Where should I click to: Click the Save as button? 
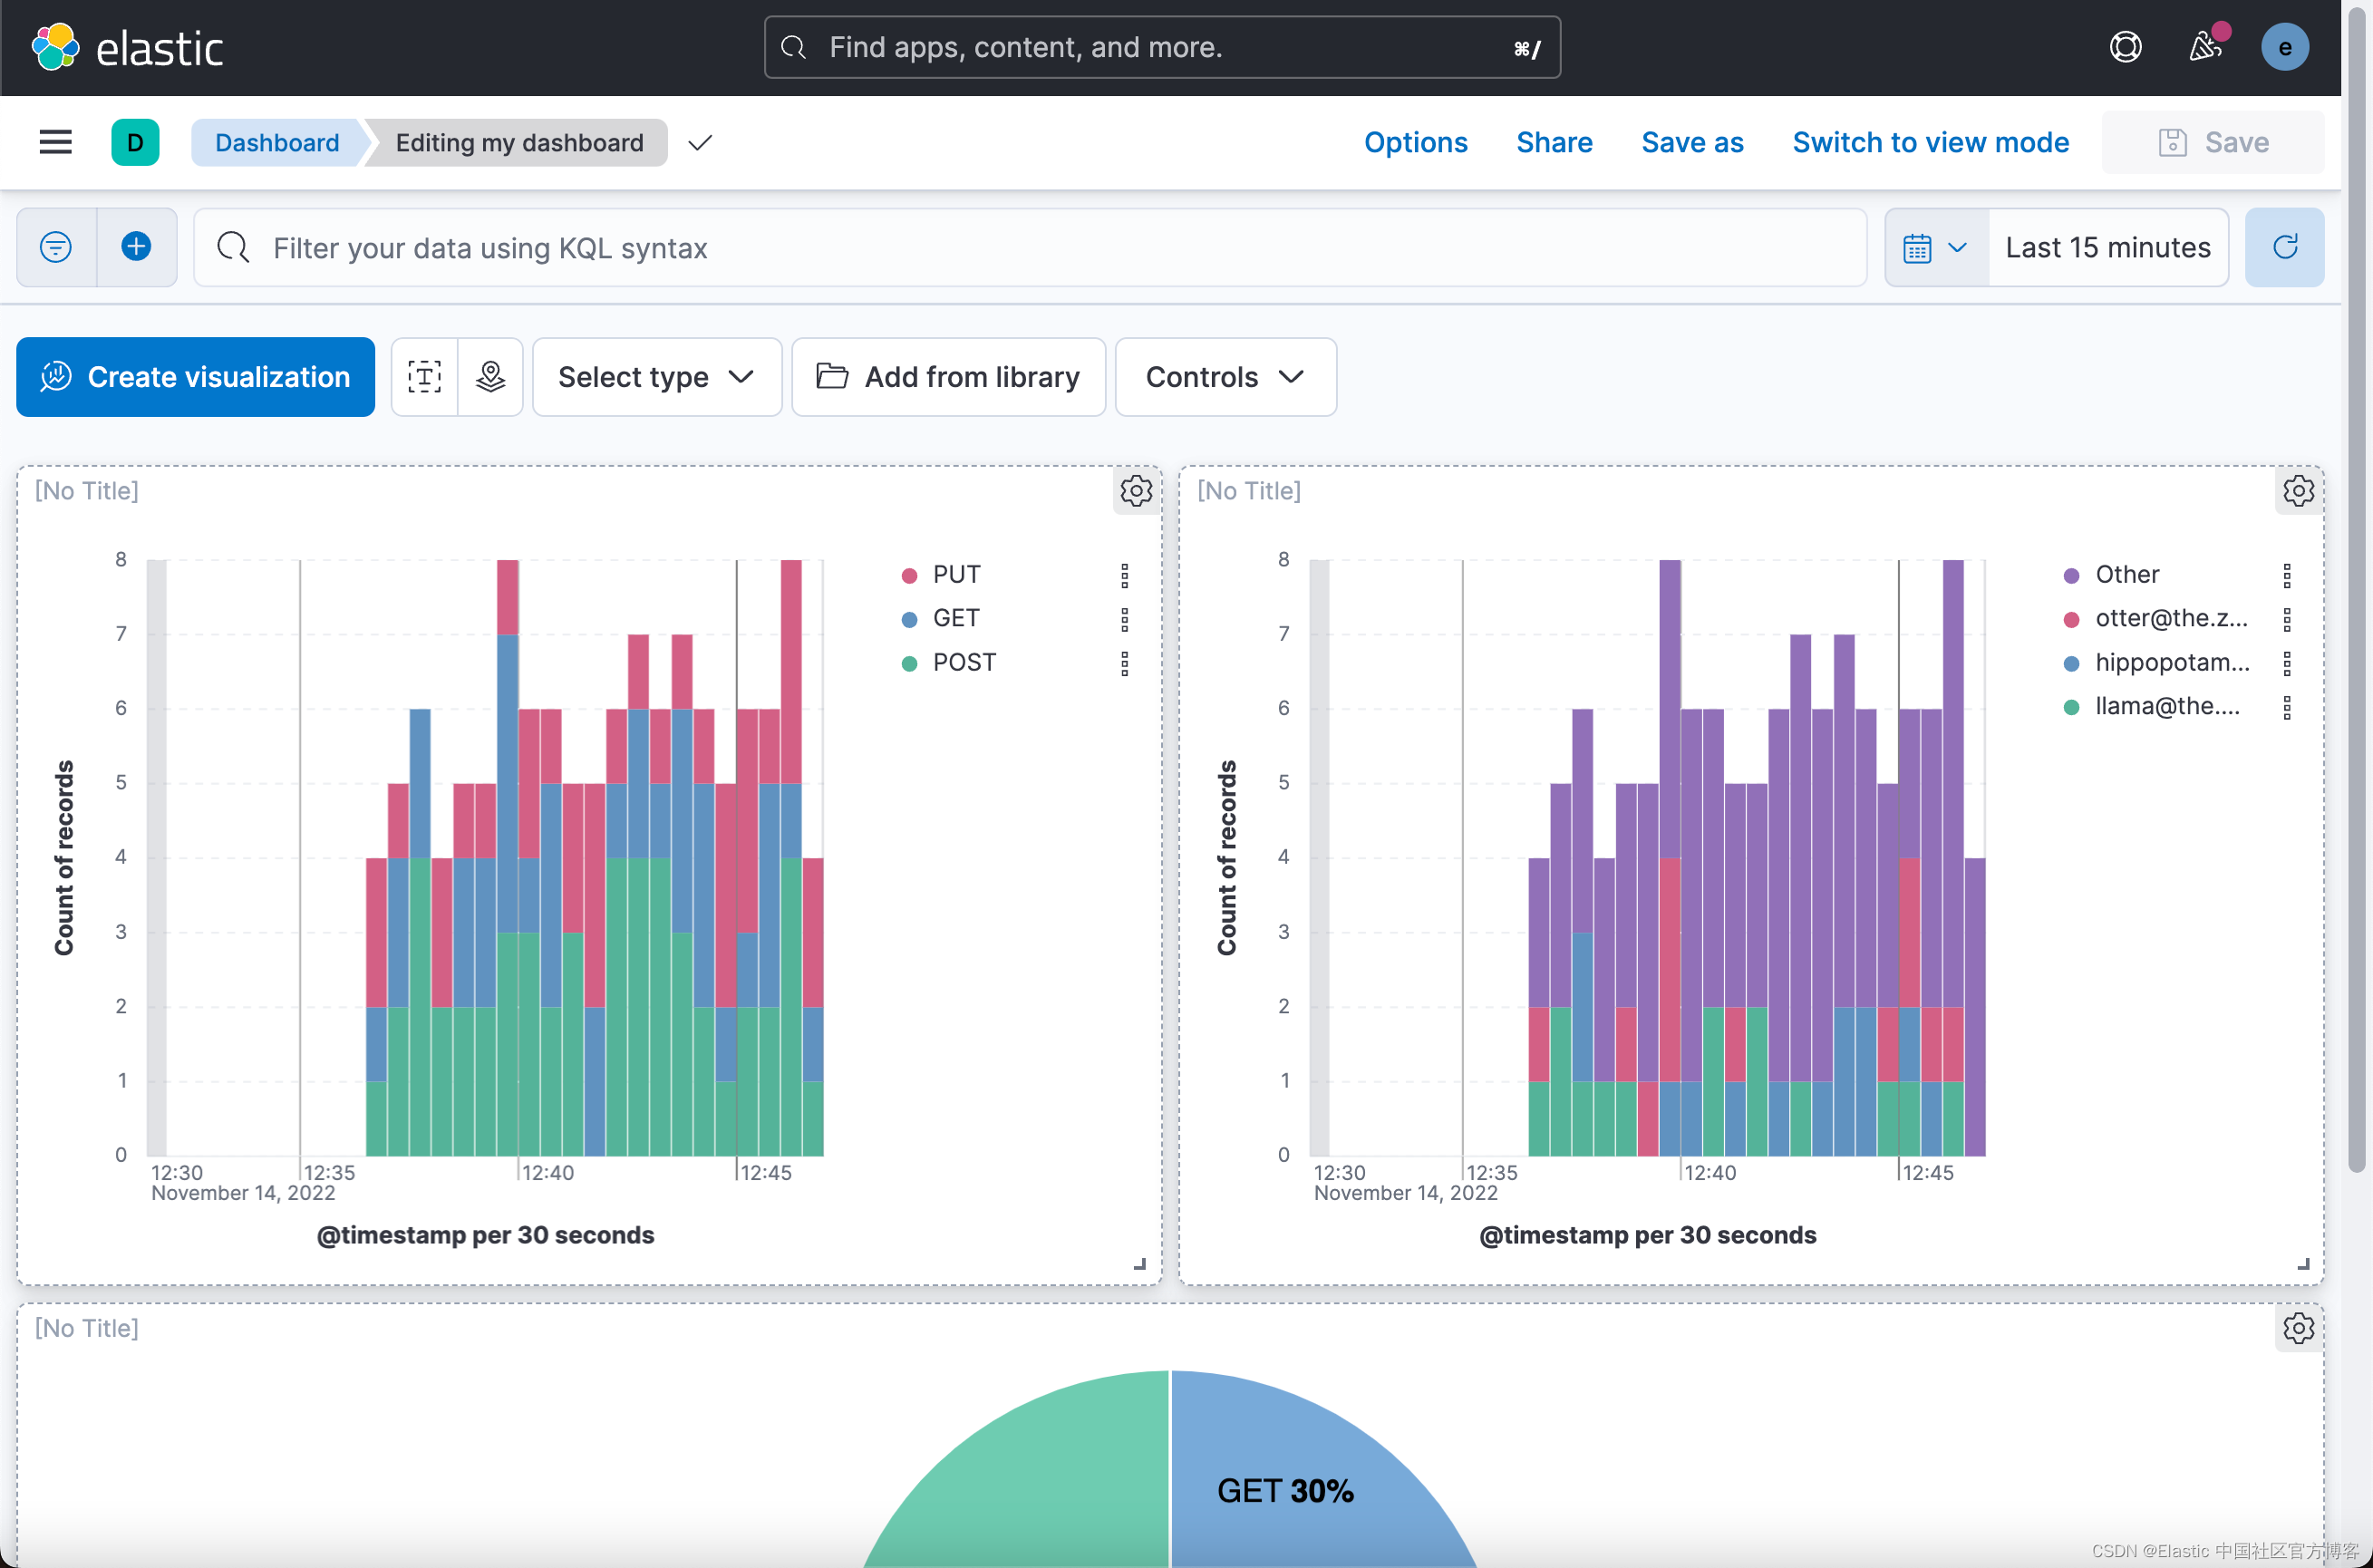coord(1691,142)
